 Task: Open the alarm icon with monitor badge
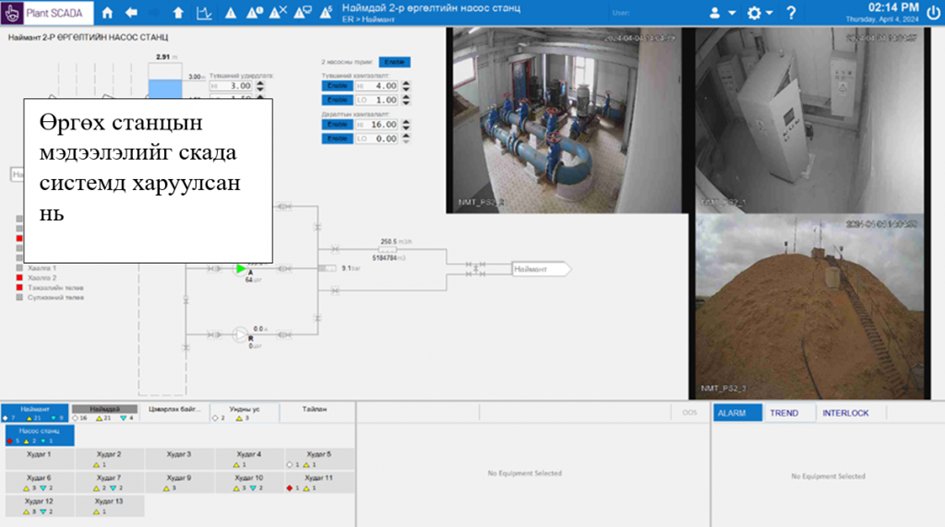coord(302,12)
